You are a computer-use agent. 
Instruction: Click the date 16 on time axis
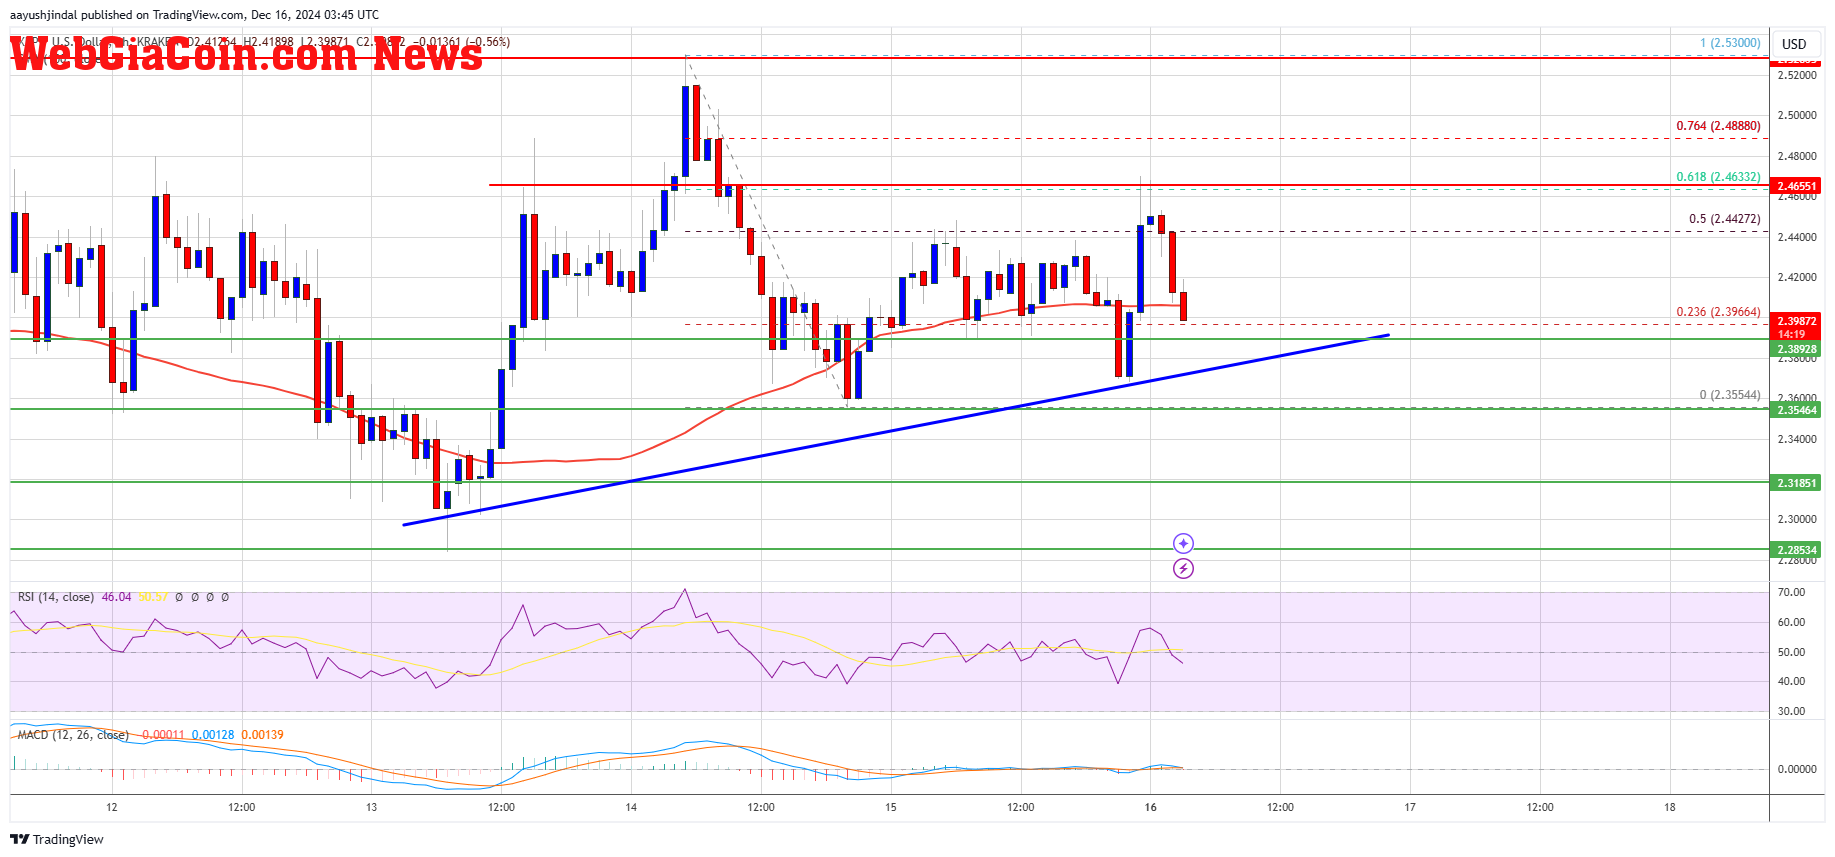click(1150, 807)
